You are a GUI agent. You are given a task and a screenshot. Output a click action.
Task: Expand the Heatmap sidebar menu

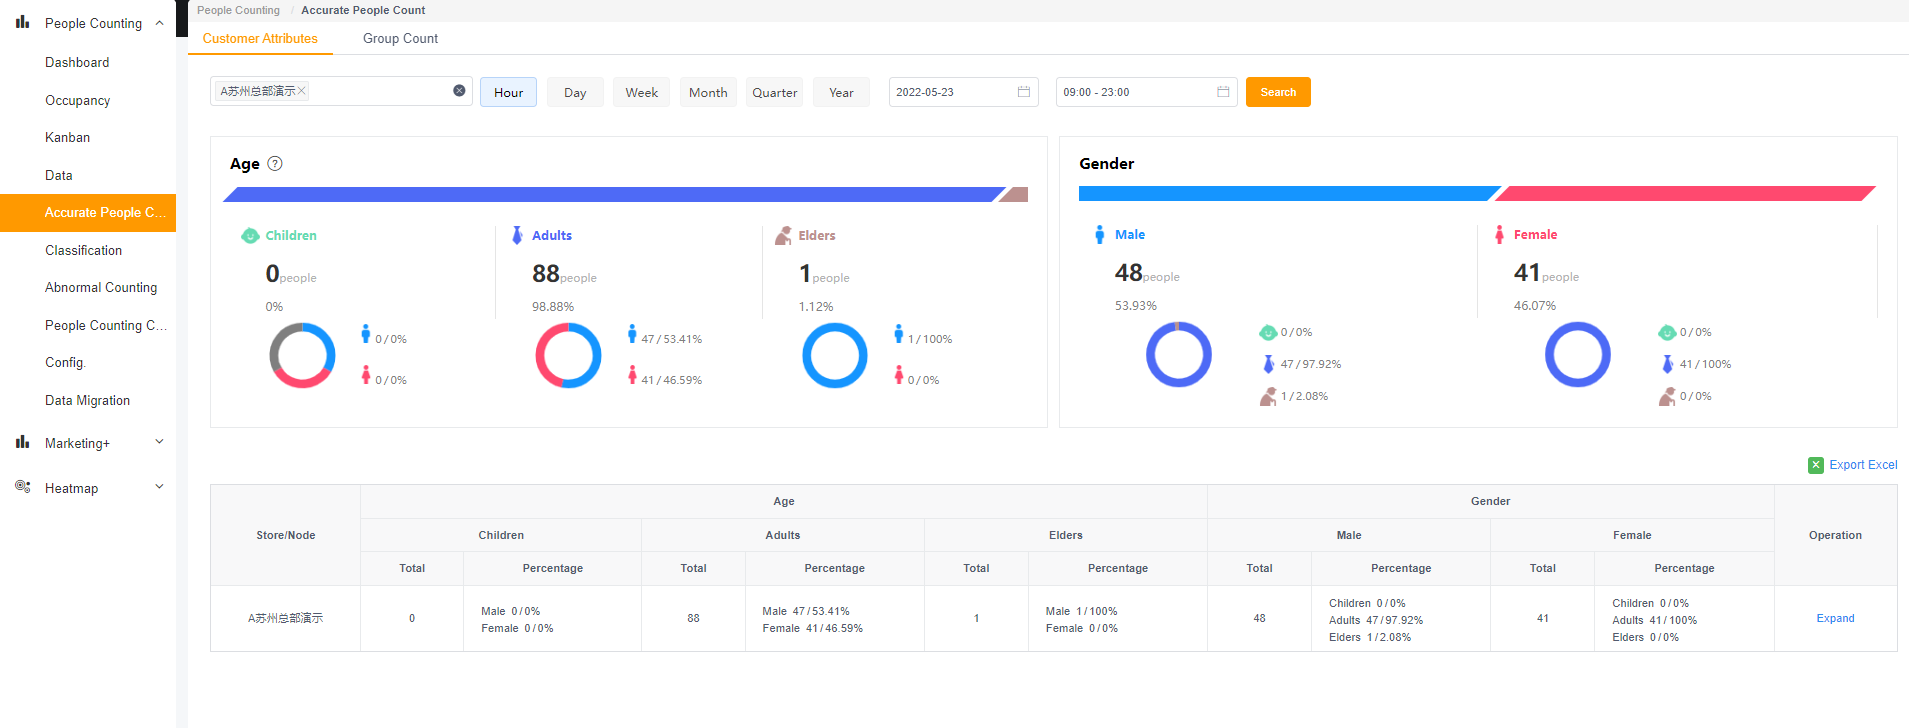coord(159,487)
